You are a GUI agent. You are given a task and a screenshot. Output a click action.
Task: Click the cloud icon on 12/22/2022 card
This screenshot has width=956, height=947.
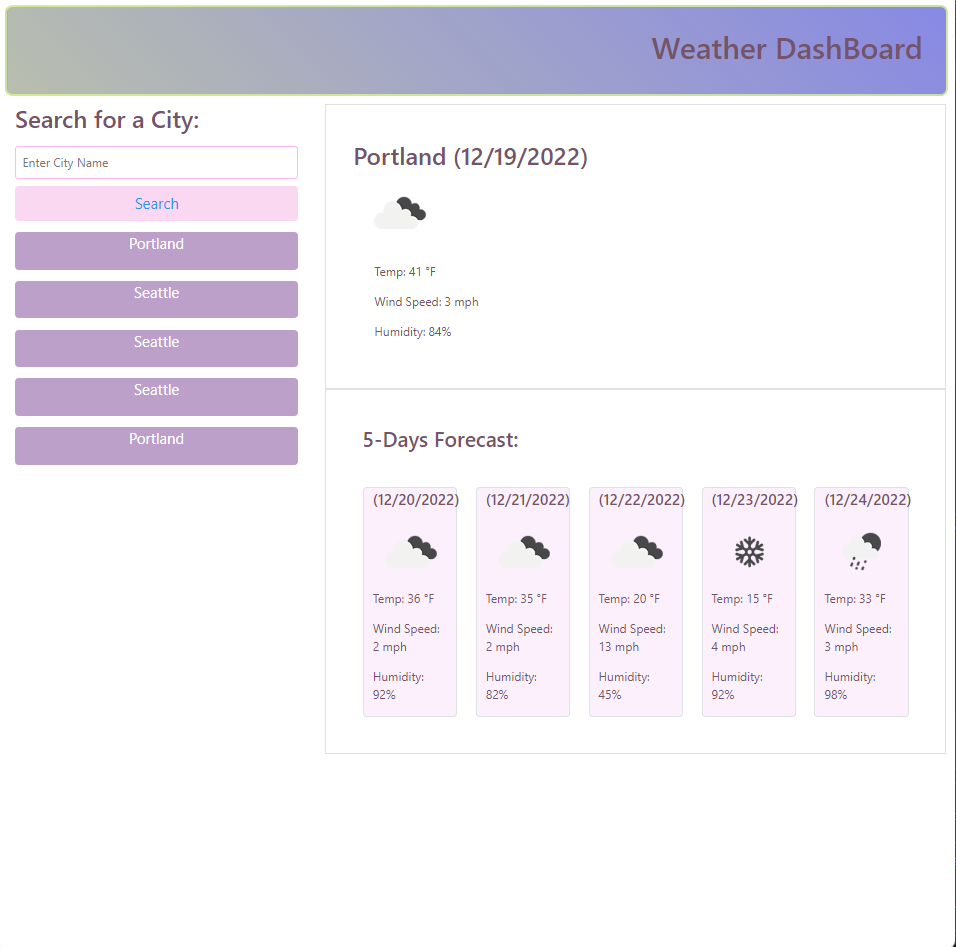637,552
